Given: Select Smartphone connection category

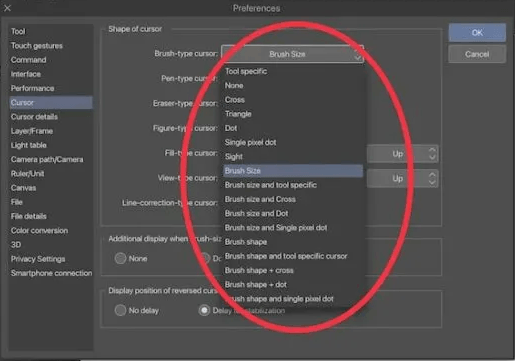Looking at the screenshot, I should [51, 273].
